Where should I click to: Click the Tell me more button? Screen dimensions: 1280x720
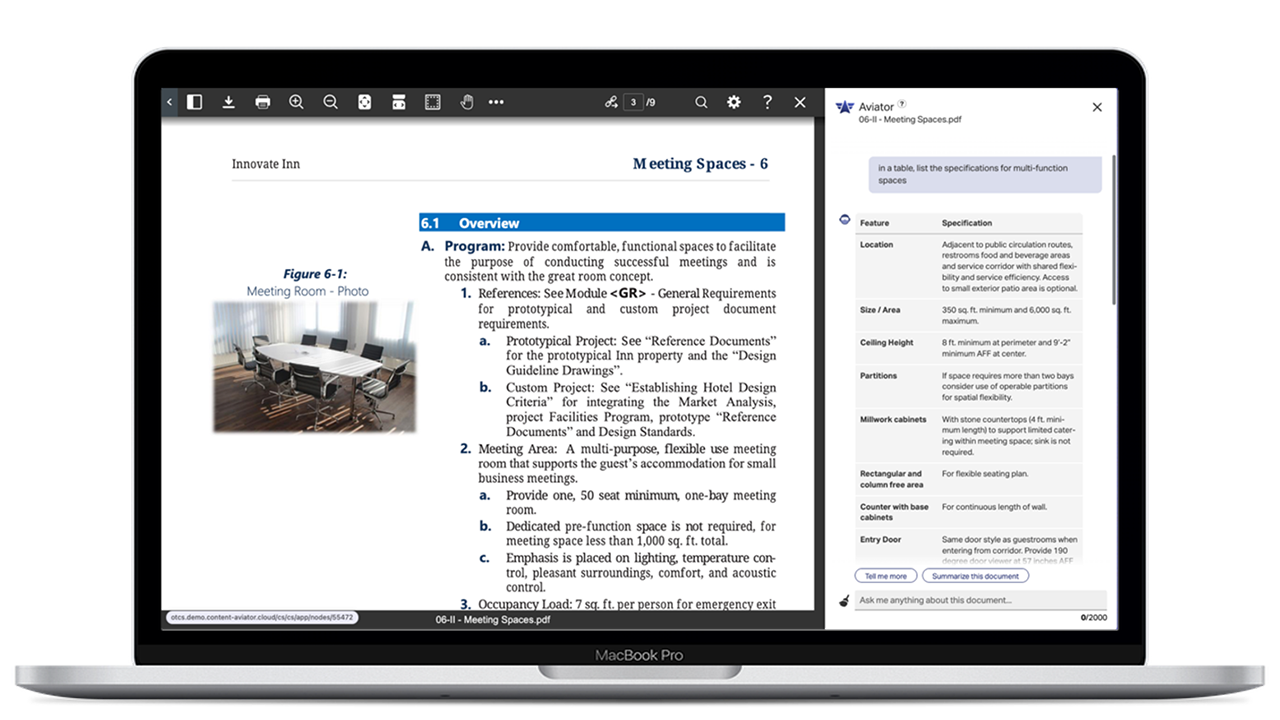pyautogui.click(x=885, y=576)
